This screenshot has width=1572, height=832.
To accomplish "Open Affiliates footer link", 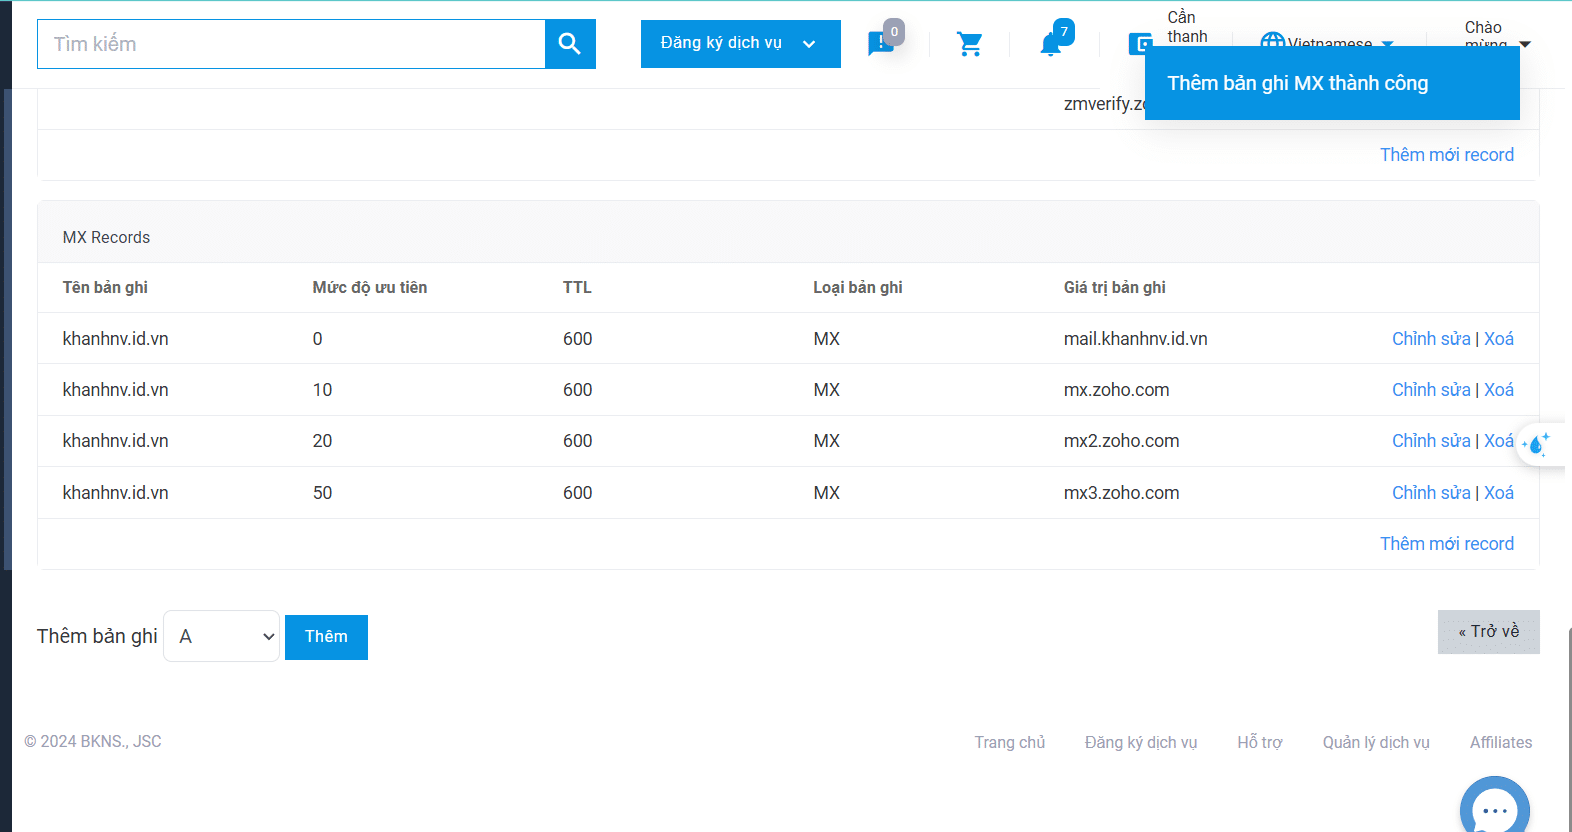I will click(1500, 742).
